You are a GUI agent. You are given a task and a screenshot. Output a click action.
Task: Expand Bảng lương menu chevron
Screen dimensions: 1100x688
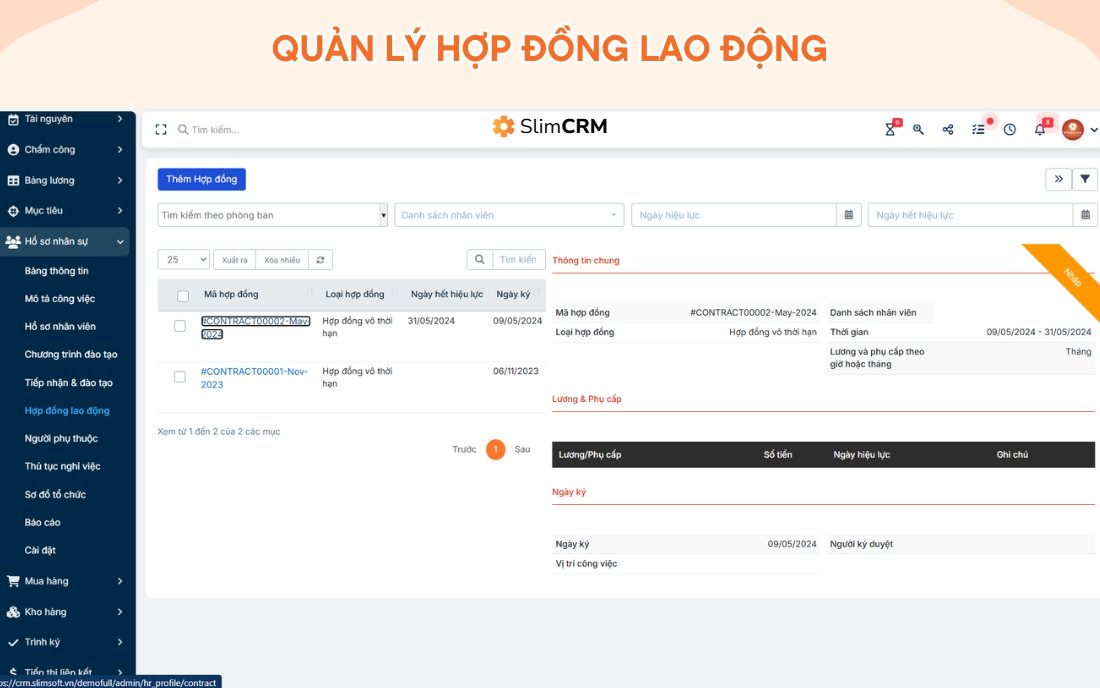[120, 180]
